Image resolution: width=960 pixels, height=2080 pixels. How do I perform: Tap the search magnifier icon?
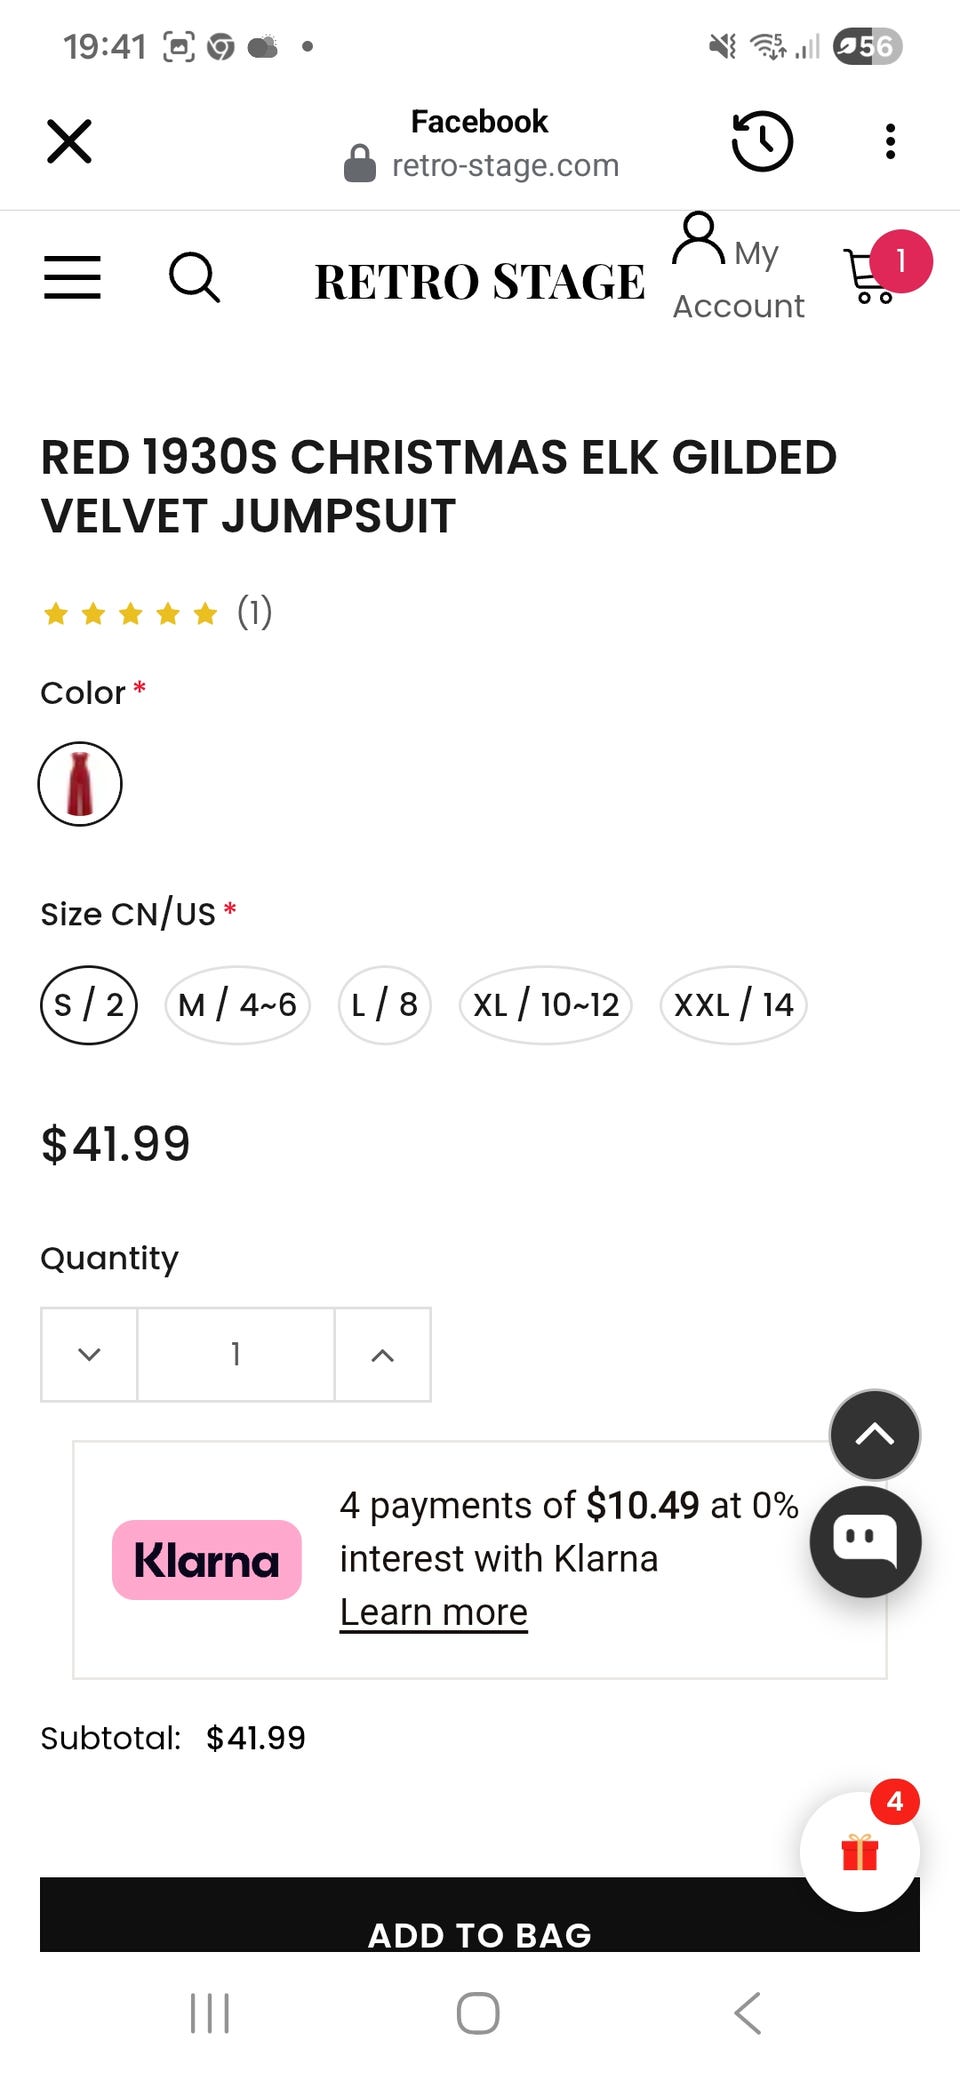194,277
